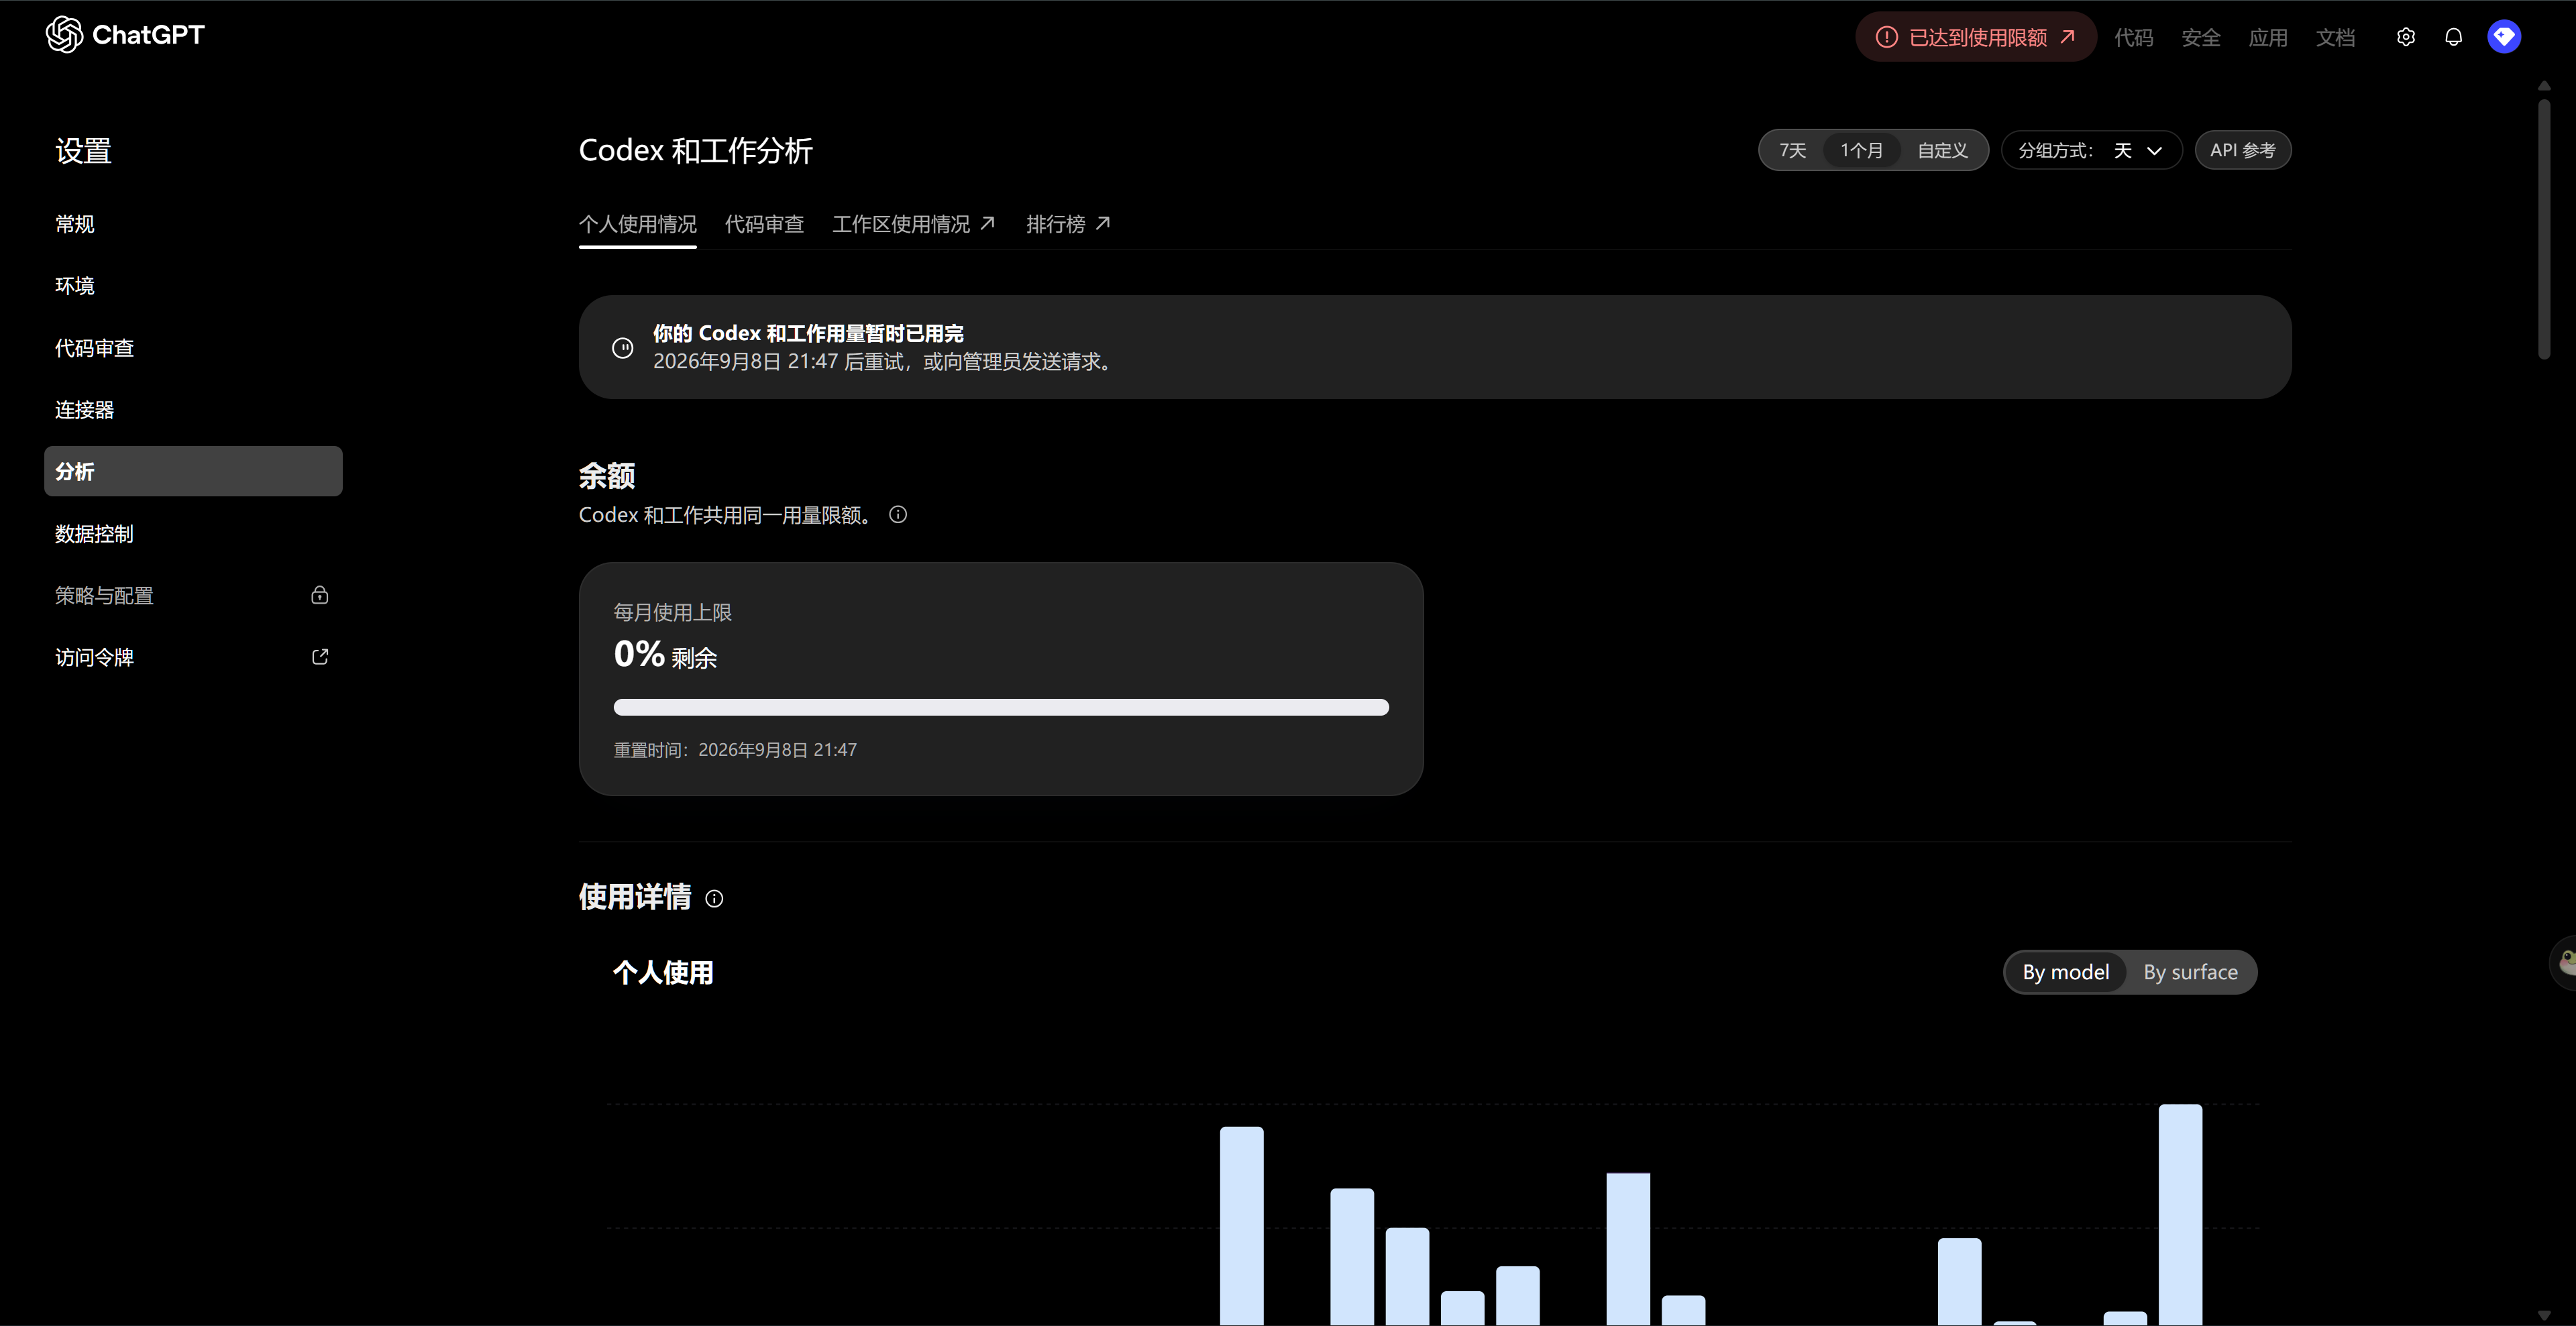Click the monthly usage limit progress bar
The height and width of the screenshot is (1326, 2576).
click(x=1001, y=707)
